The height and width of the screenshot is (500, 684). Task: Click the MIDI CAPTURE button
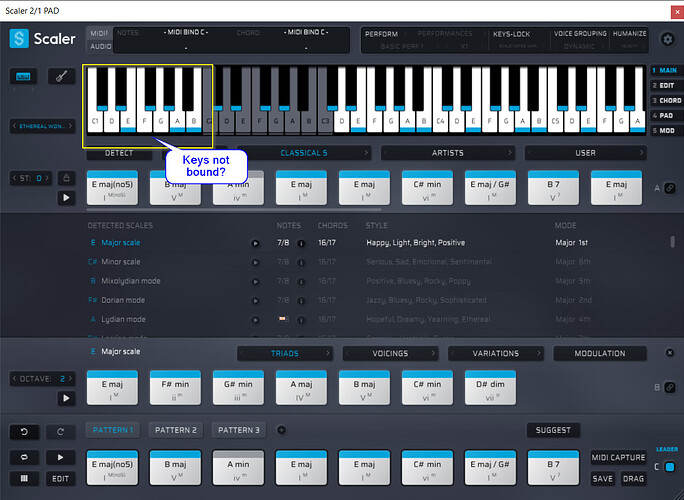click(x=618, y=458)
